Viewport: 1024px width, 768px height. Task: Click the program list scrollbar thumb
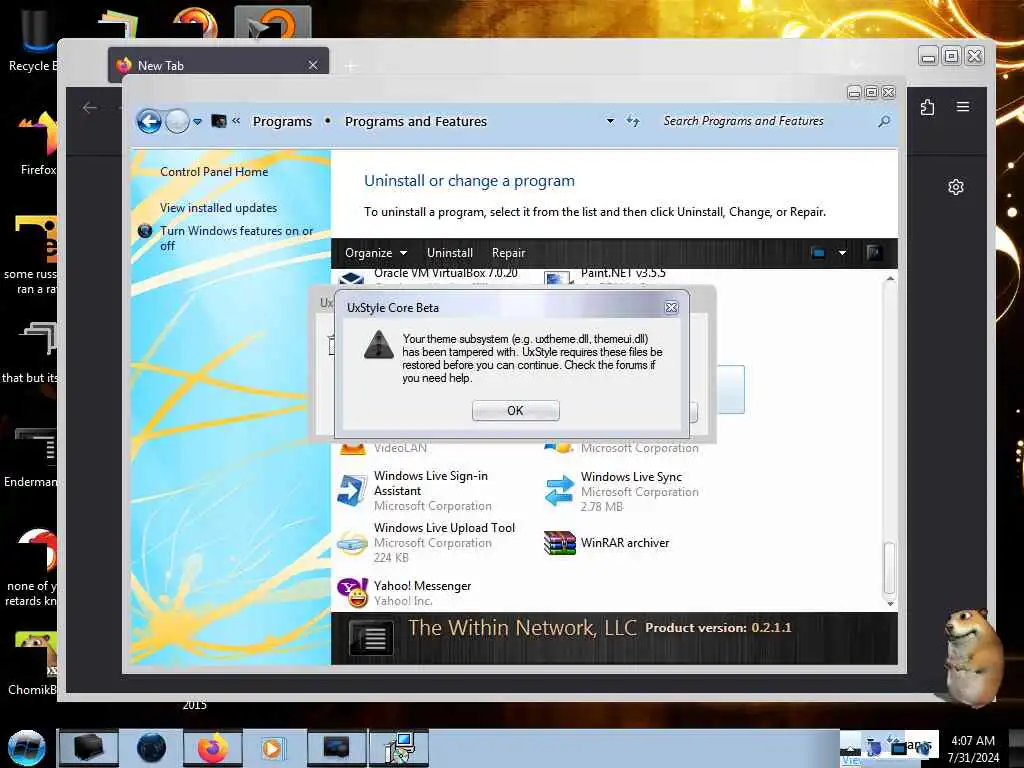[x=889, y=568]
